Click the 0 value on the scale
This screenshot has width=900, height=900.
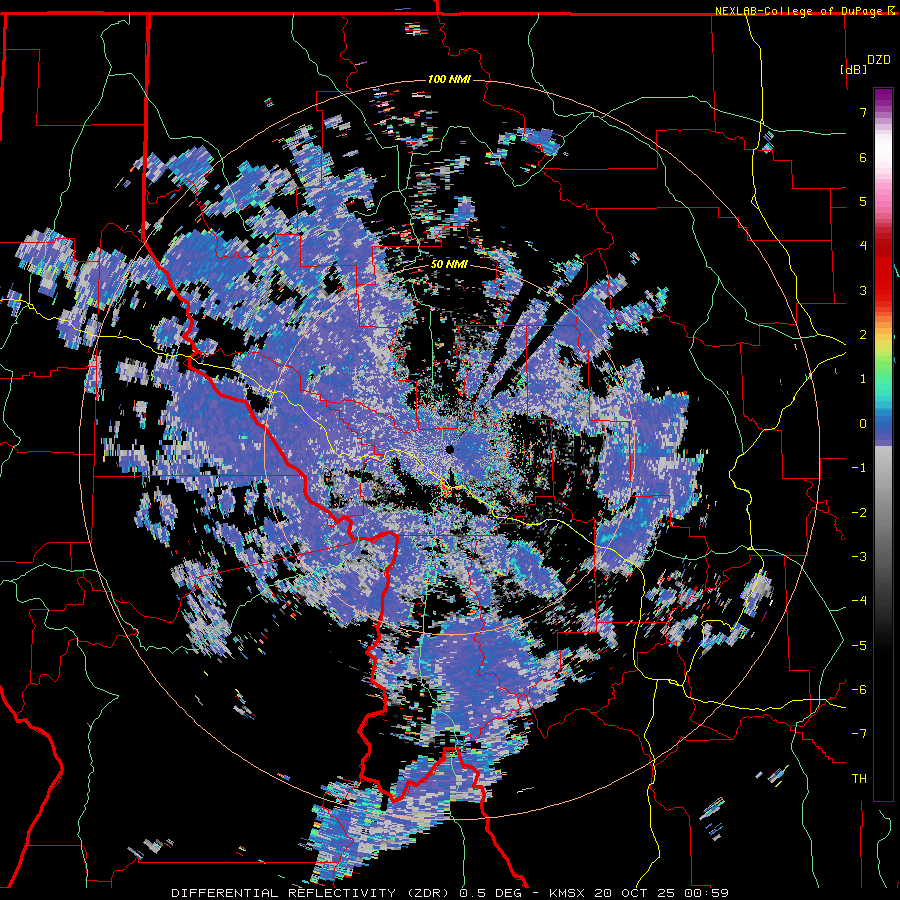(863, 424)
